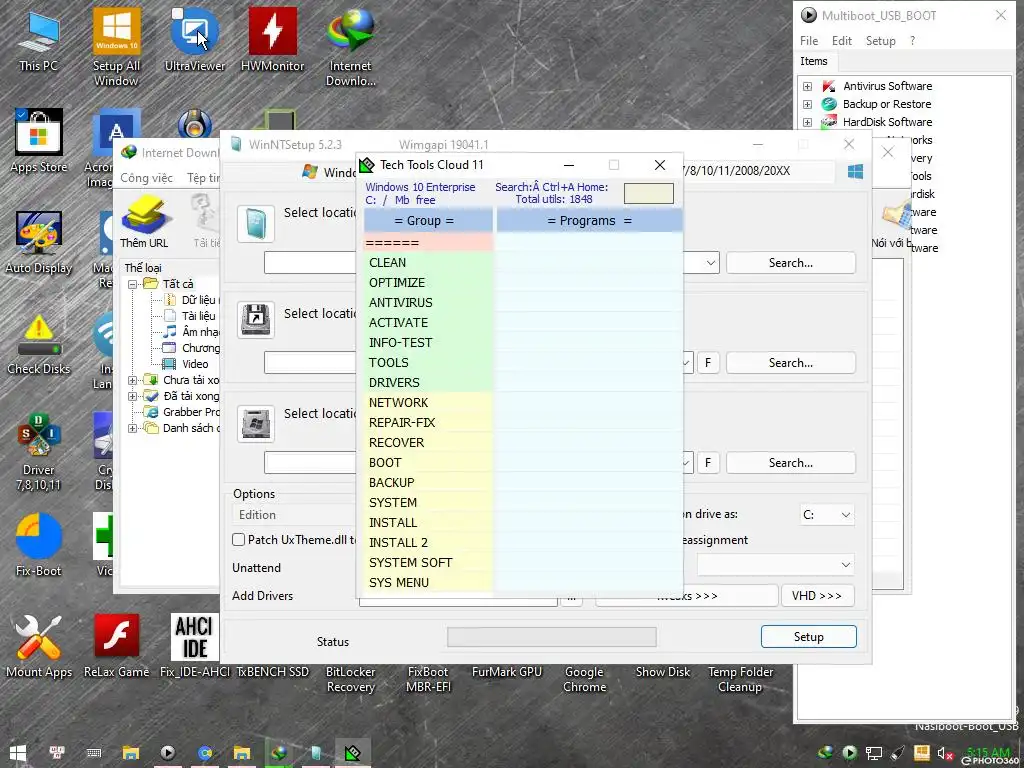Select CLEAN group in Tech Tools Cloud

click(428, 263)
